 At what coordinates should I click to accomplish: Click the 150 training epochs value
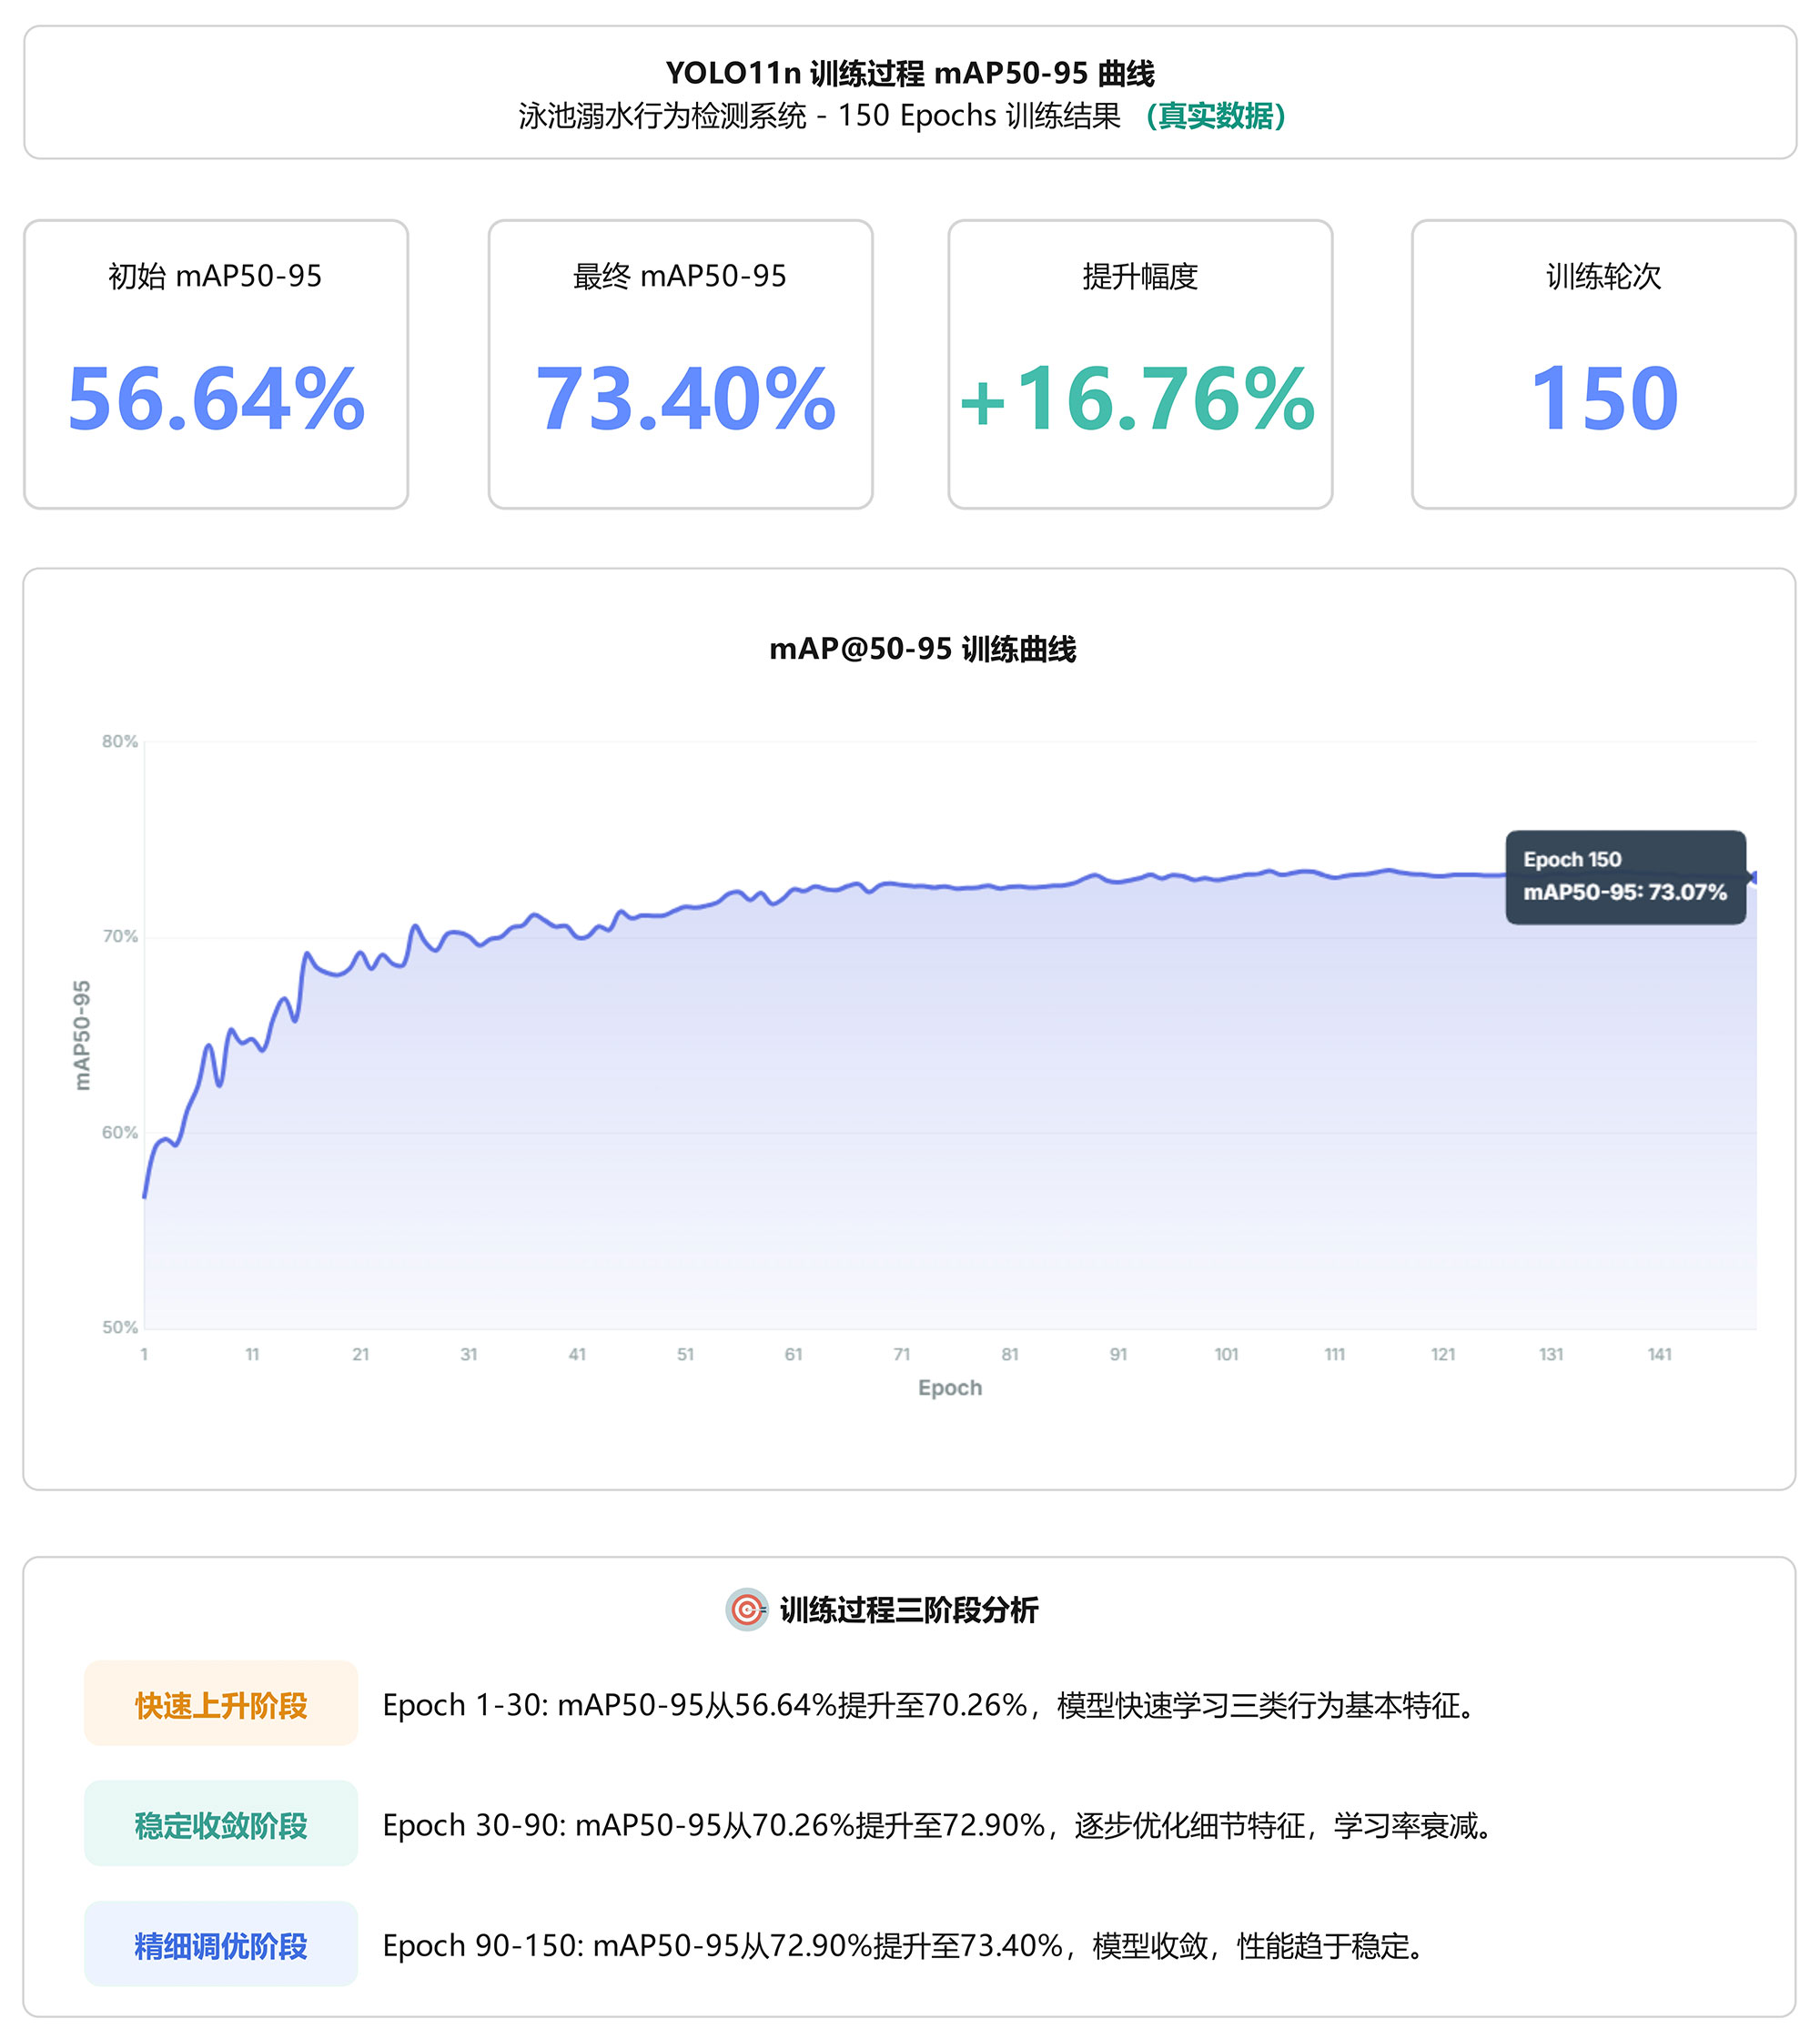click(1603, 399)
